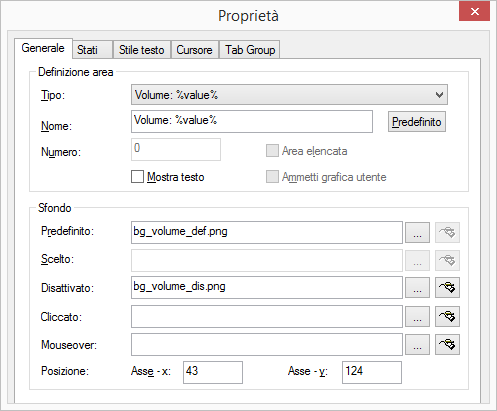Enable the Mostra testo checkbox

(x=137, y=177)
